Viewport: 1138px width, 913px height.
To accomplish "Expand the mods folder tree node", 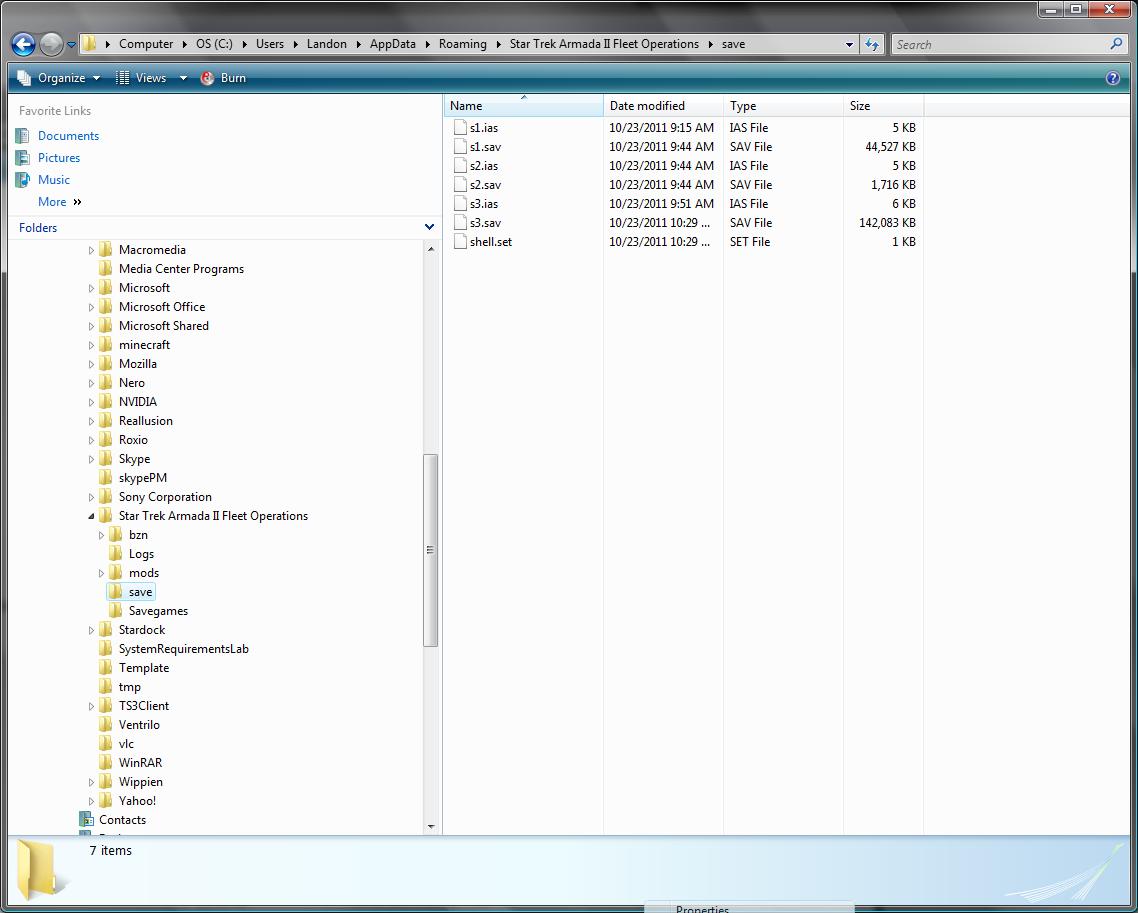I will (x=102, y=574).
